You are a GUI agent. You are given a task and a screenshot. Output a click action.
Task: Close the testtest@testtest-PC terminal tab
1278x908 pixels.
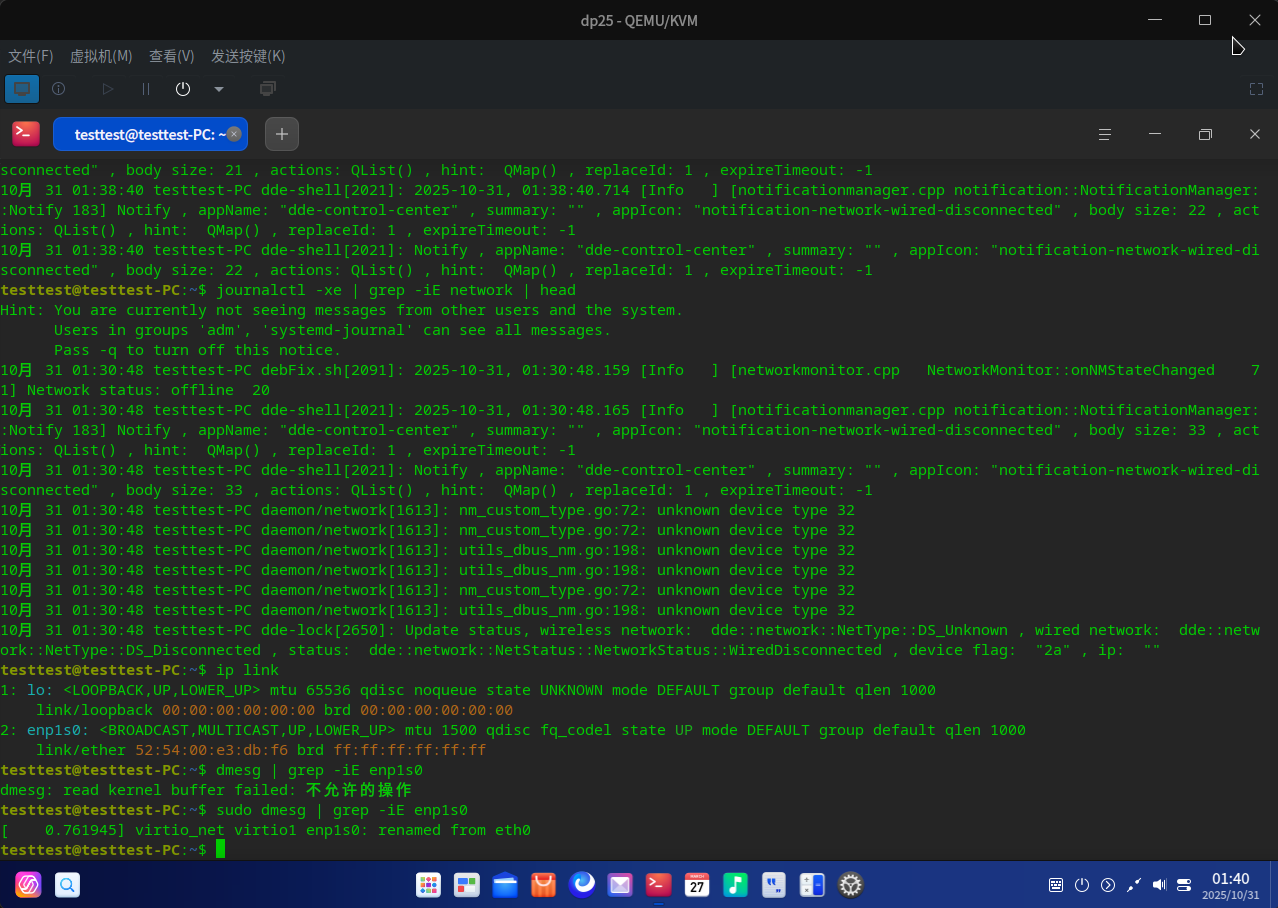point(234,134)
